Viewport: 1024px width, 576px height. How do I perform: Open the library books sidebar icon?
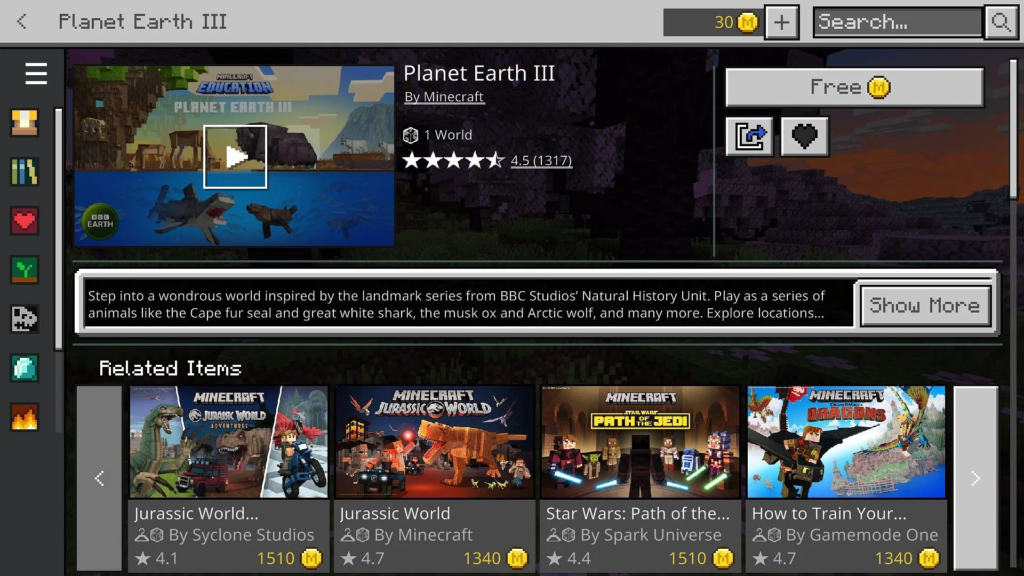point(24,172)
